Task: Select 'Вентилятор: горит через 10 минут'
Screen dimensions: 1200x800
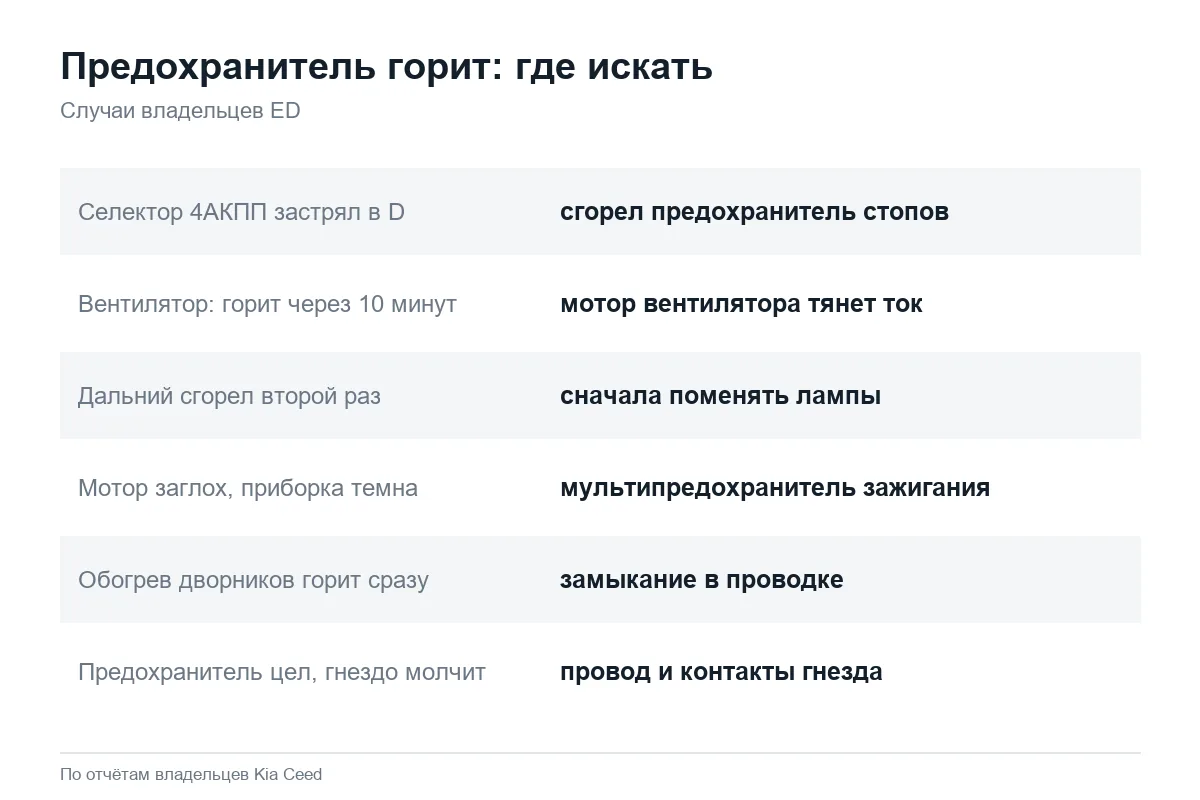Action: tap(267, 304)
